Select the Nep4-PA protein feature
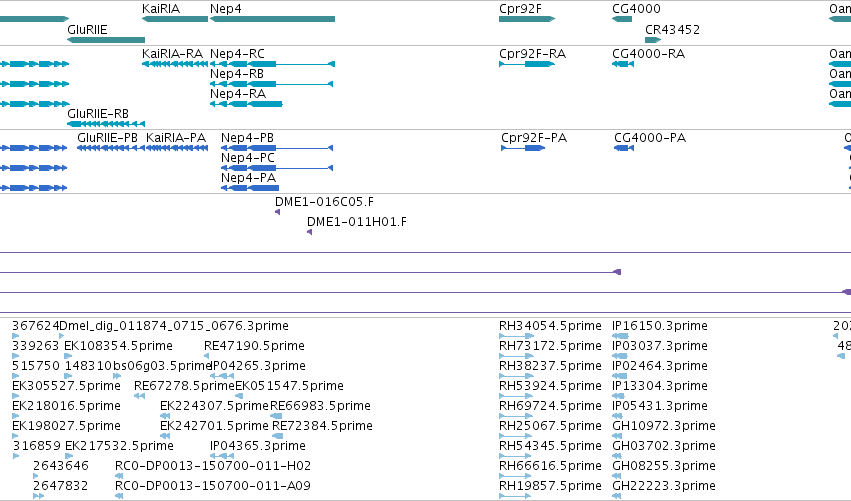The width and height of the screenshot is (851, 501). click(x=250, y=188)
